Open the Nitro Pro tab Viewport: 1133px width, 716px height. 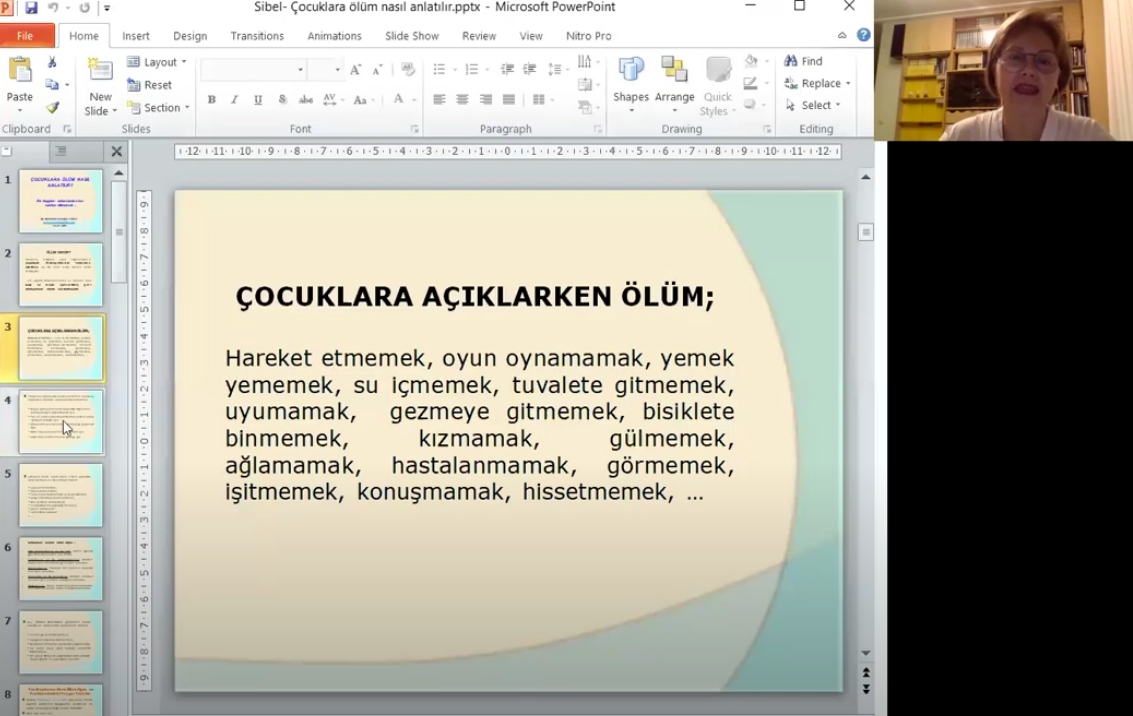point(588,35)
